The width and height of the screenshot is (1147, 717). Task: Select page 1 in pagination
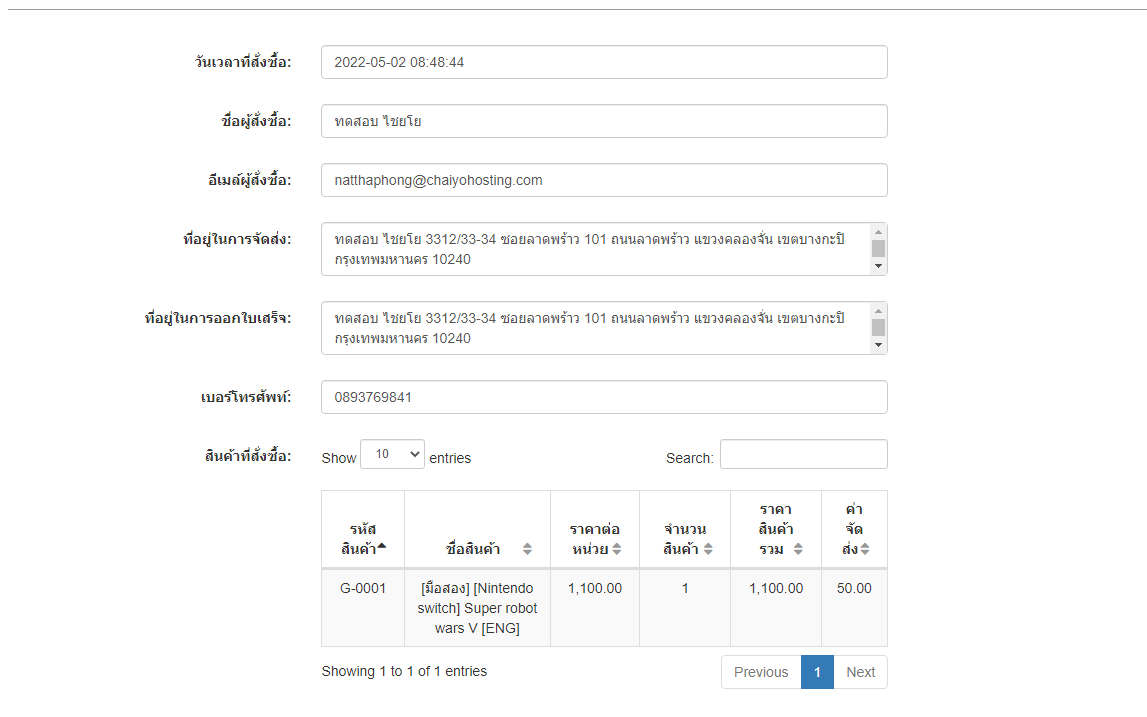click(x=817, y=672)
